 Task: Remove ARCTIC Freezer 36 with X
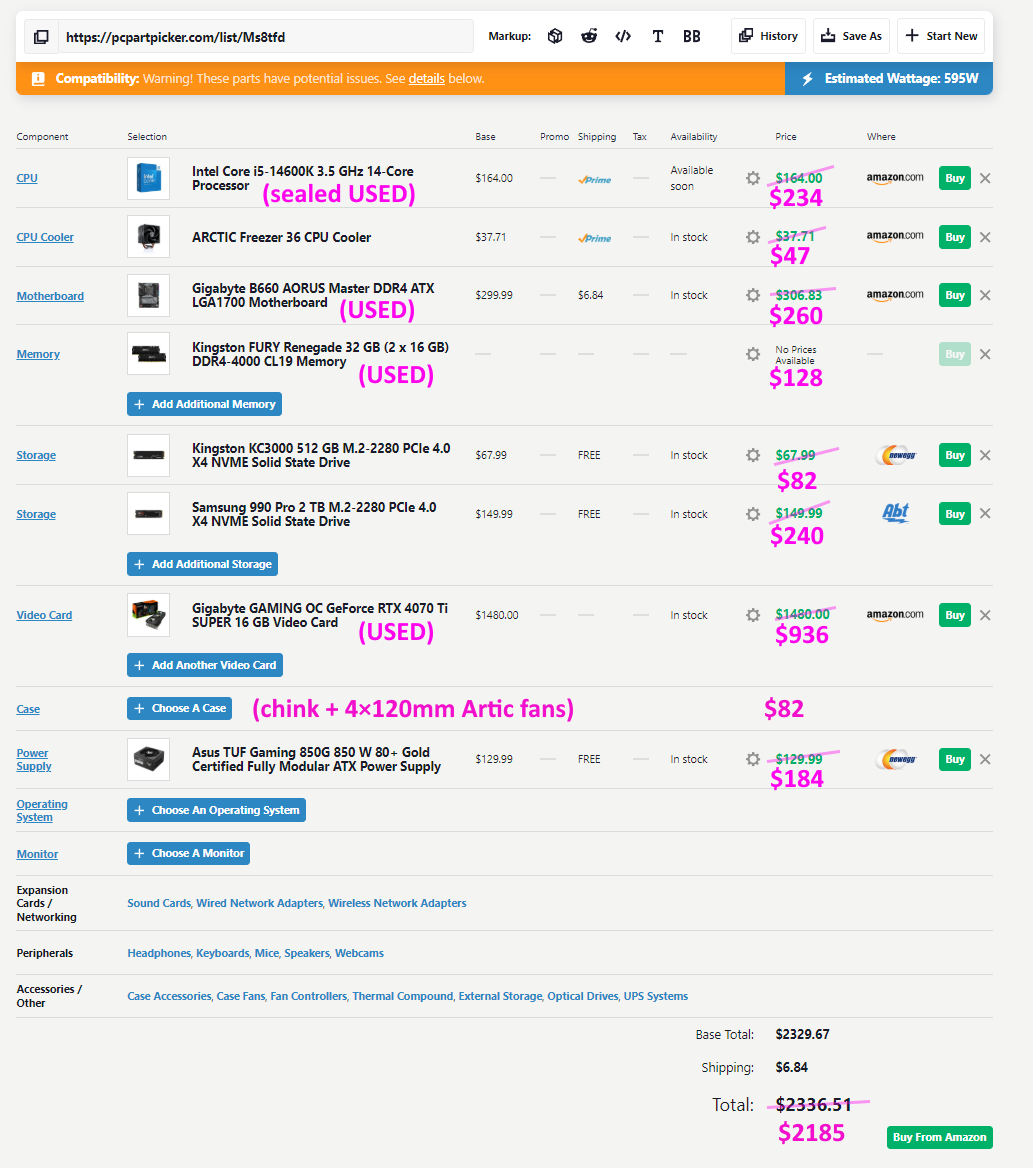tap(985, 237)
